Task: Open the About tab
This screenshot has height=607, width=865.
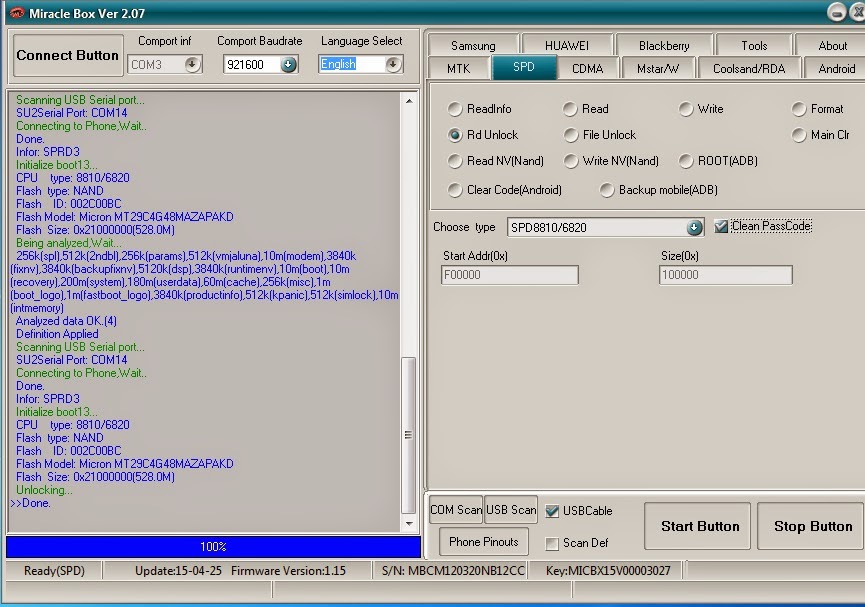Action: 832,45
